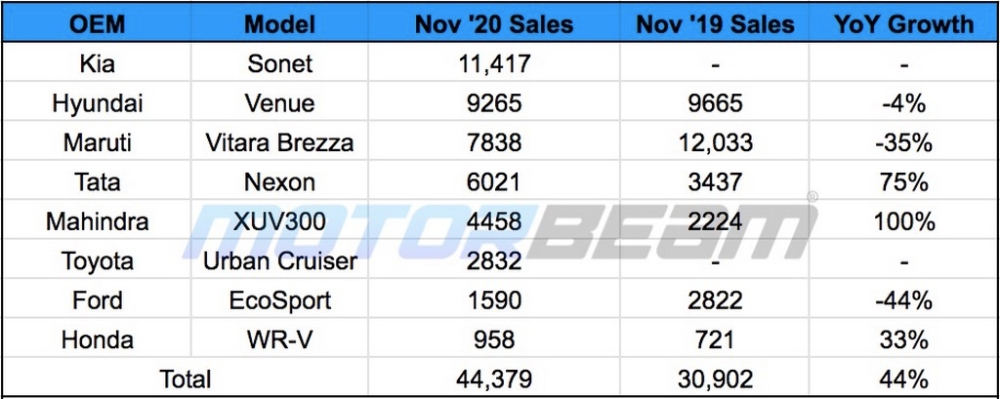Click the YoY Growth column header
Screen dimensions: 1000x399
coord(903,24)
